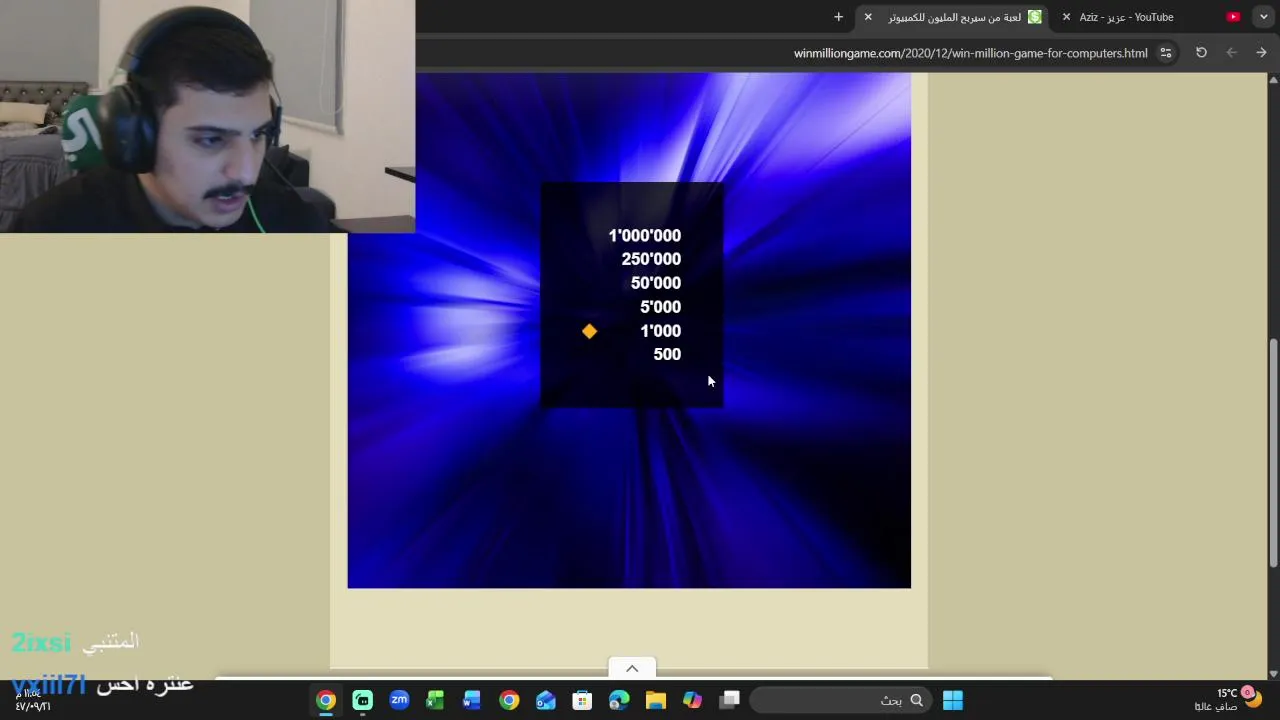
Task: Click the page scrollbar thumb
Action: [1273, 453]
